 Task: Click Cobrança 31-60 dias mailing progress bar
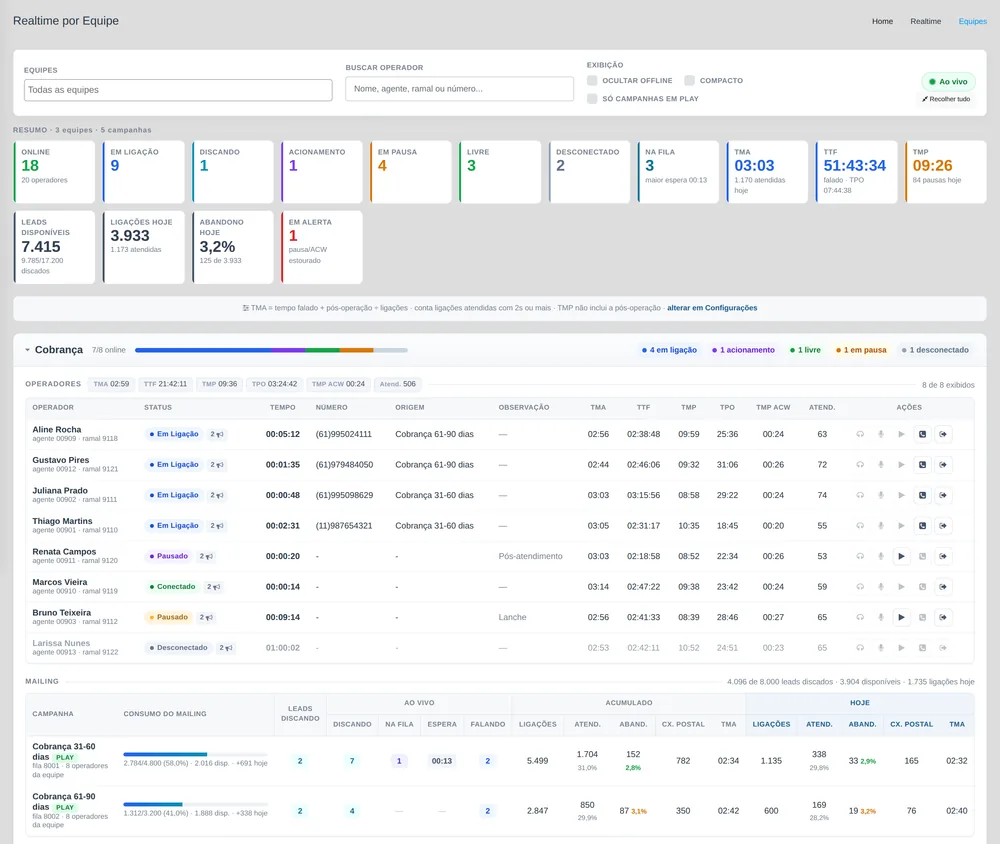195,755
